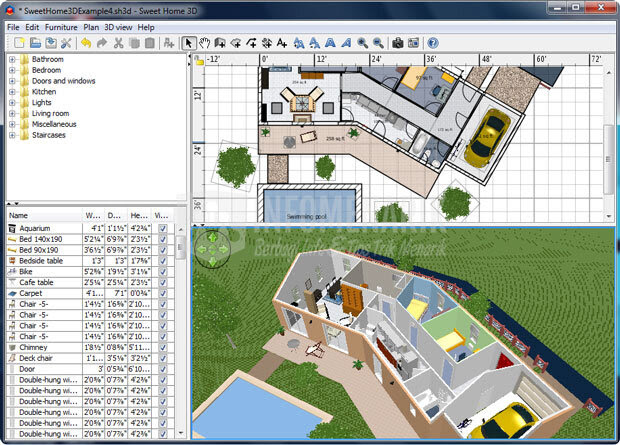Uncheck visibility for Bed 90x190

(163, 250)
